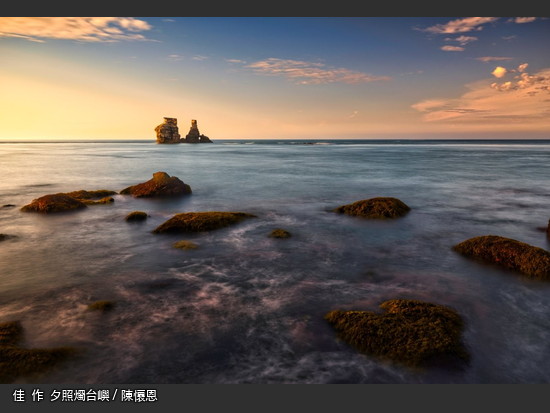Viewport: 550px width, 413px height.
Task: Click the '佳 作' award label
Action: [x=28, y=396]
